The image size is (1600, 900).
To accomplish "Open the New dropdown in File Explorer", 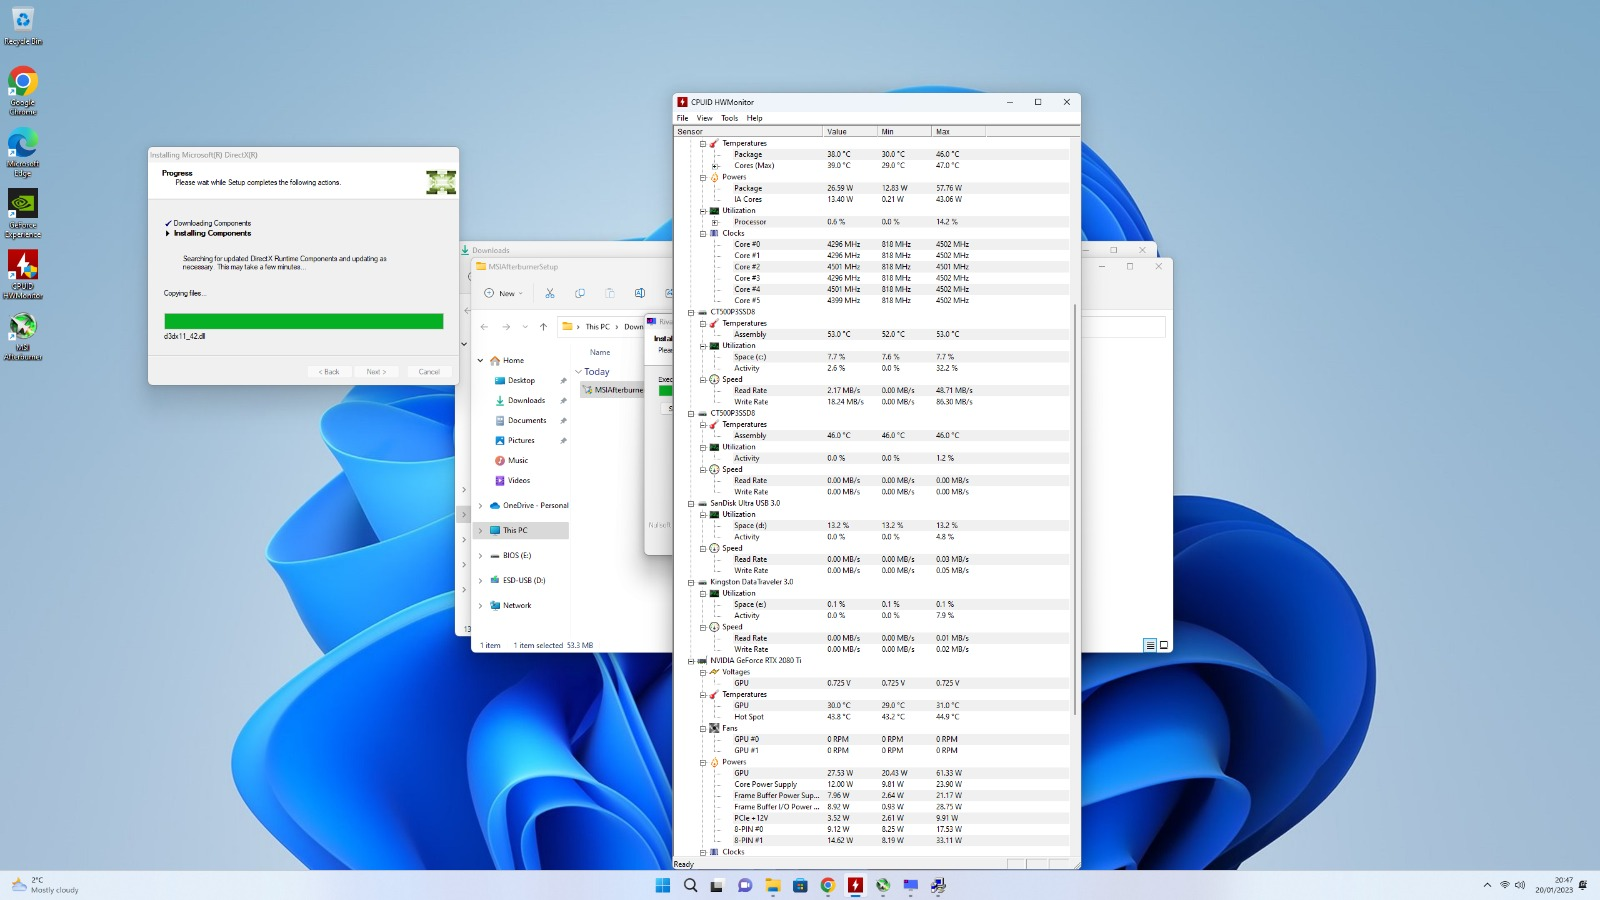I will (x=504, y=293).
